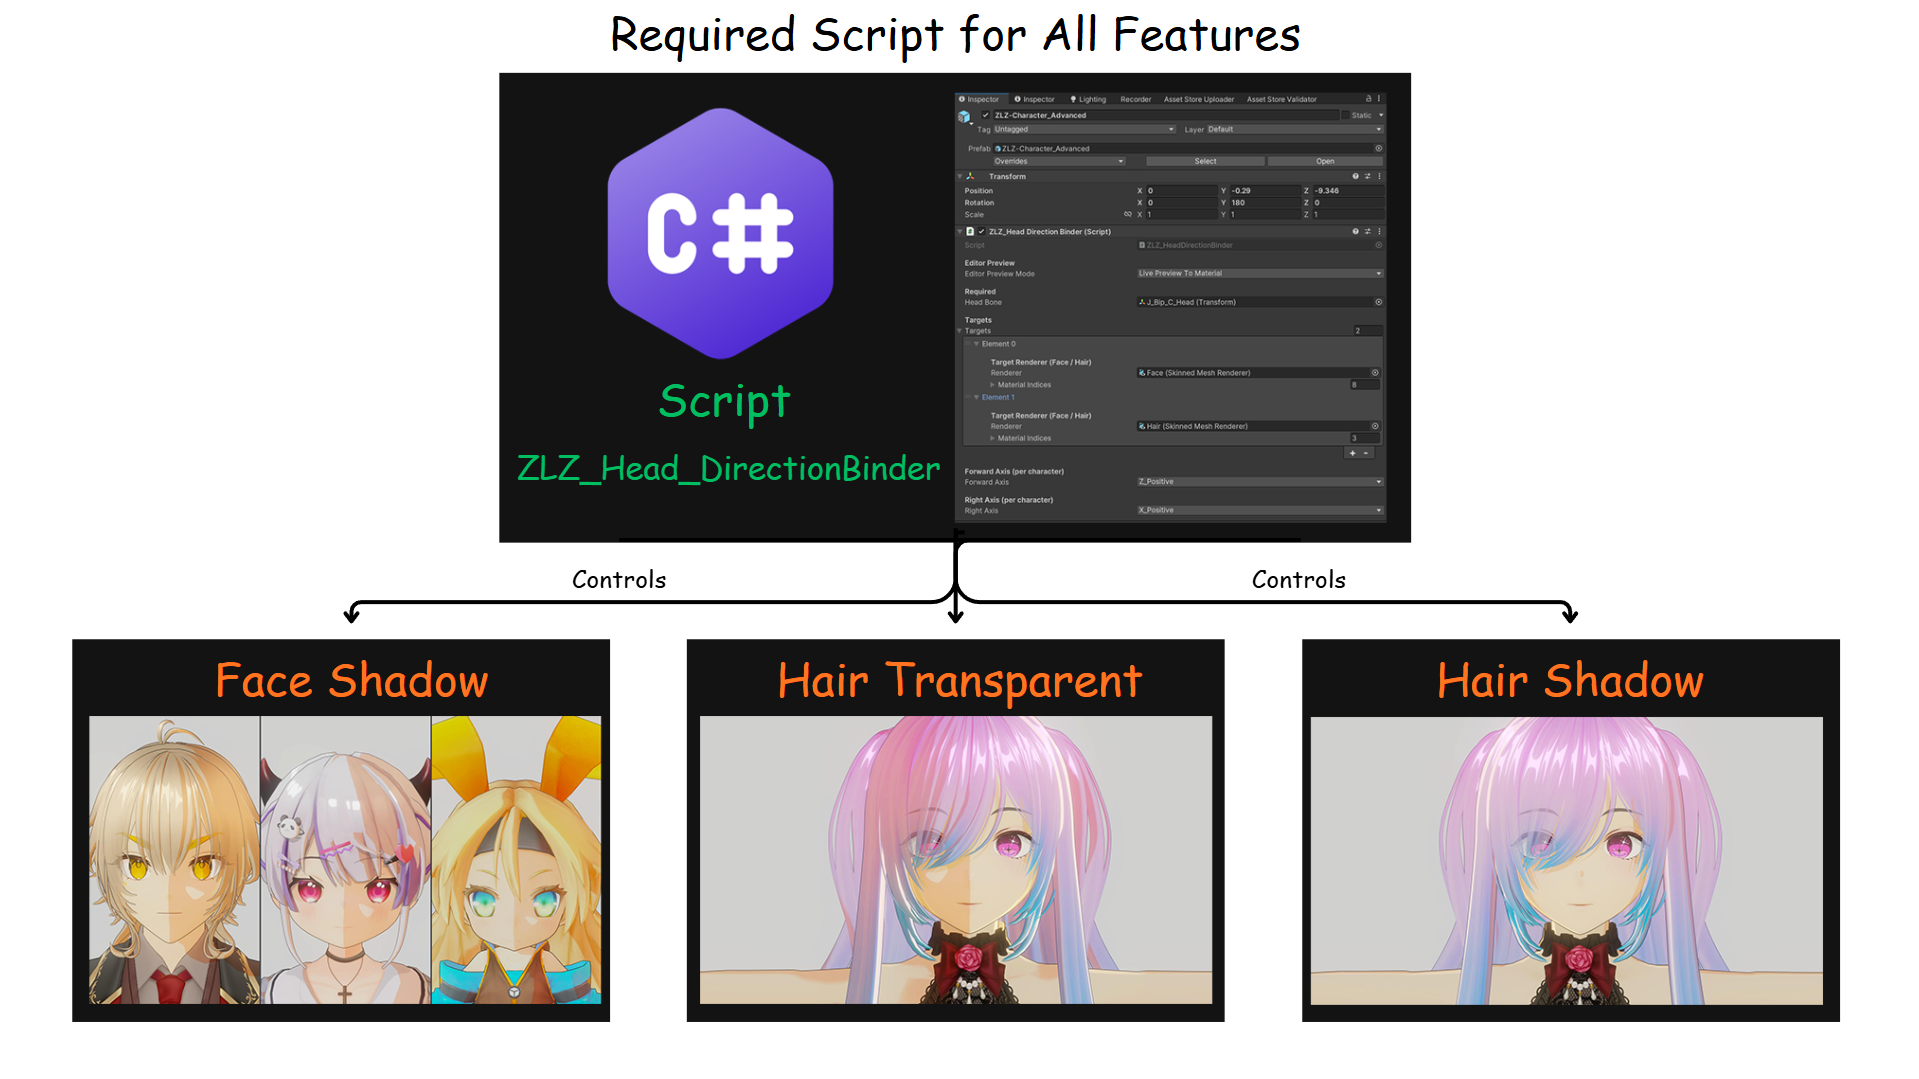Click the Select prefab button
Image resolution: width=1919 pixels, height=1079 pixels.
pyautogui.click(x=1205, y=161)
